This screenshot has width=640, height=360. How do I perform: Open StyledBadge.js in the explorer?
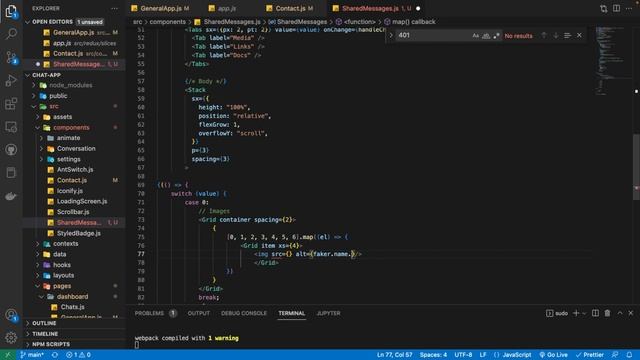click(x=79, y=233)
